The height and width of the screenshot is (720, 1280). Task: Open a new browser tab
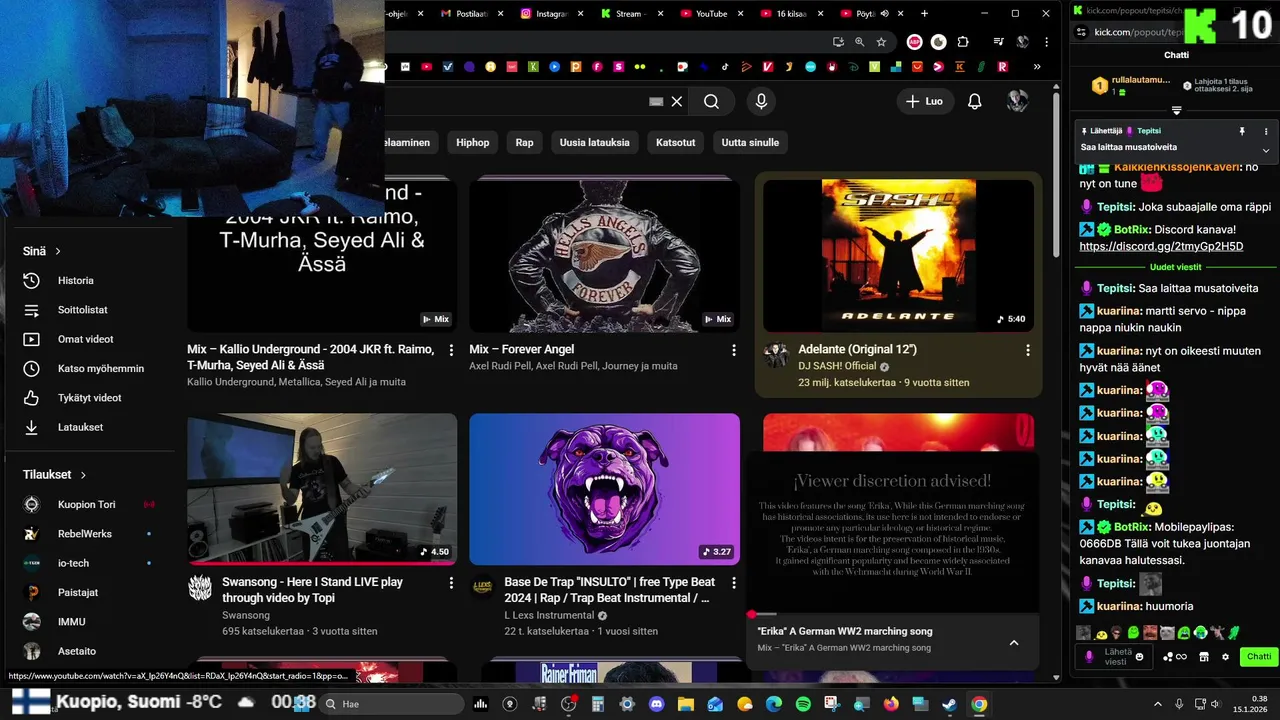(x=924, y=14)
